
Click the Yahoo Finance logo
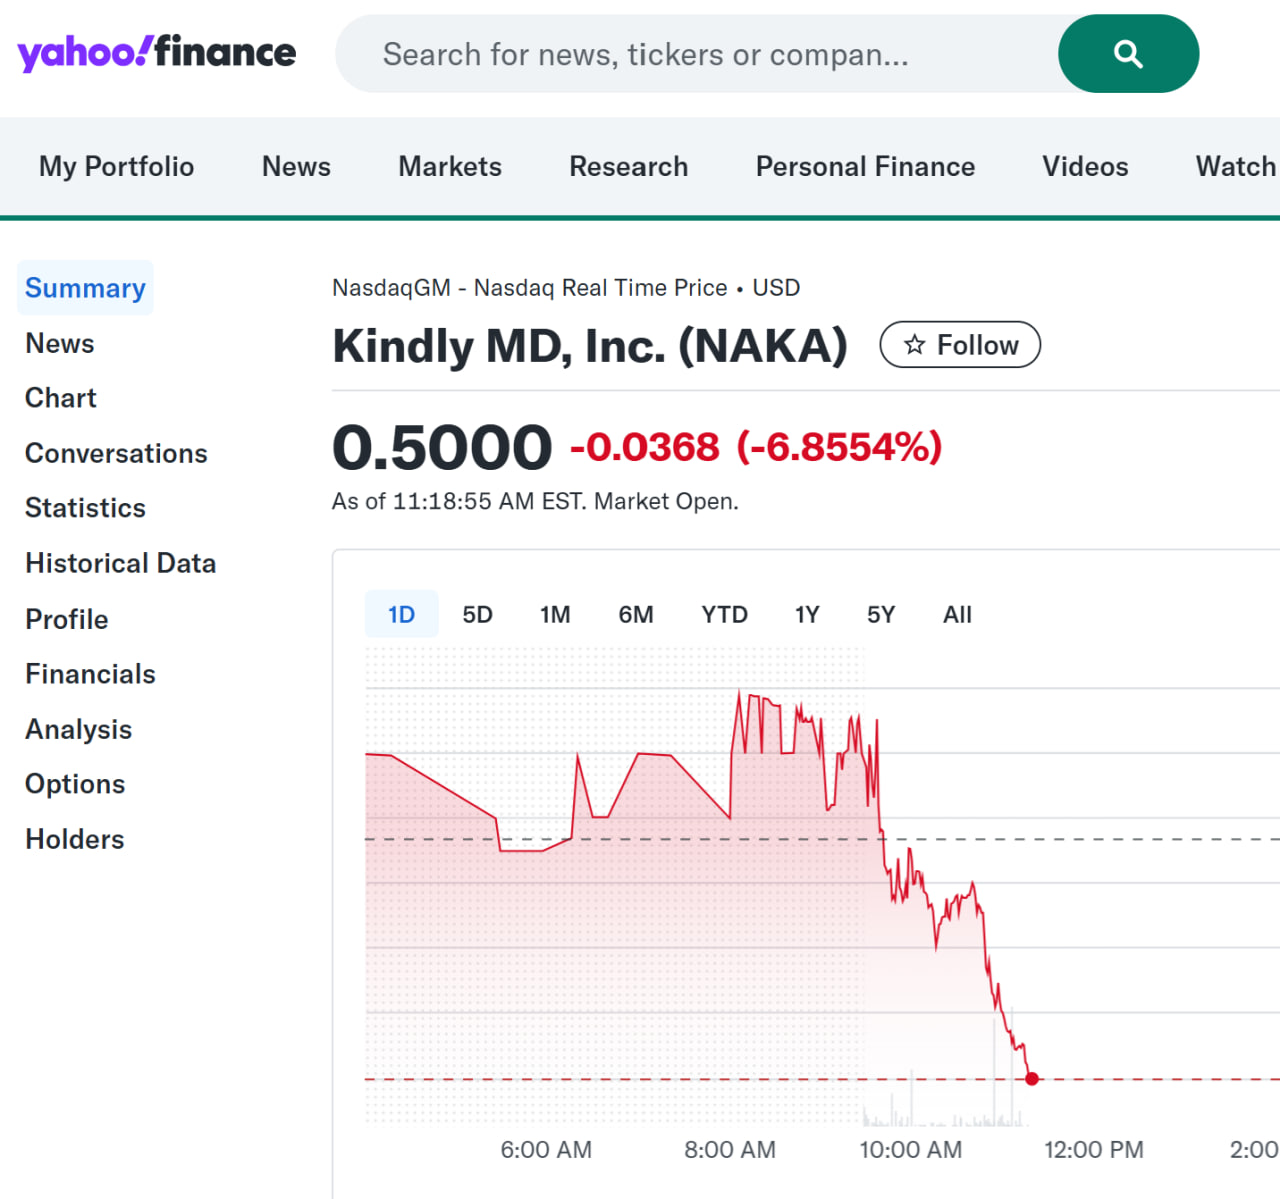click(156, 52)
